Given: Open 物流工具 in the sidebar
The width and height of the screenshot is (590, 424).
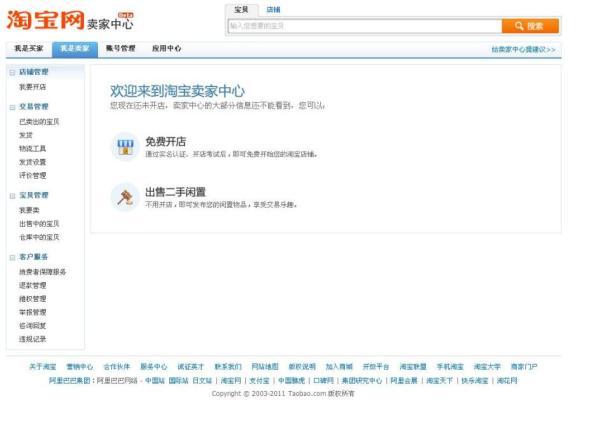Looking at the screenshot, I should click(x=32, y=149).
